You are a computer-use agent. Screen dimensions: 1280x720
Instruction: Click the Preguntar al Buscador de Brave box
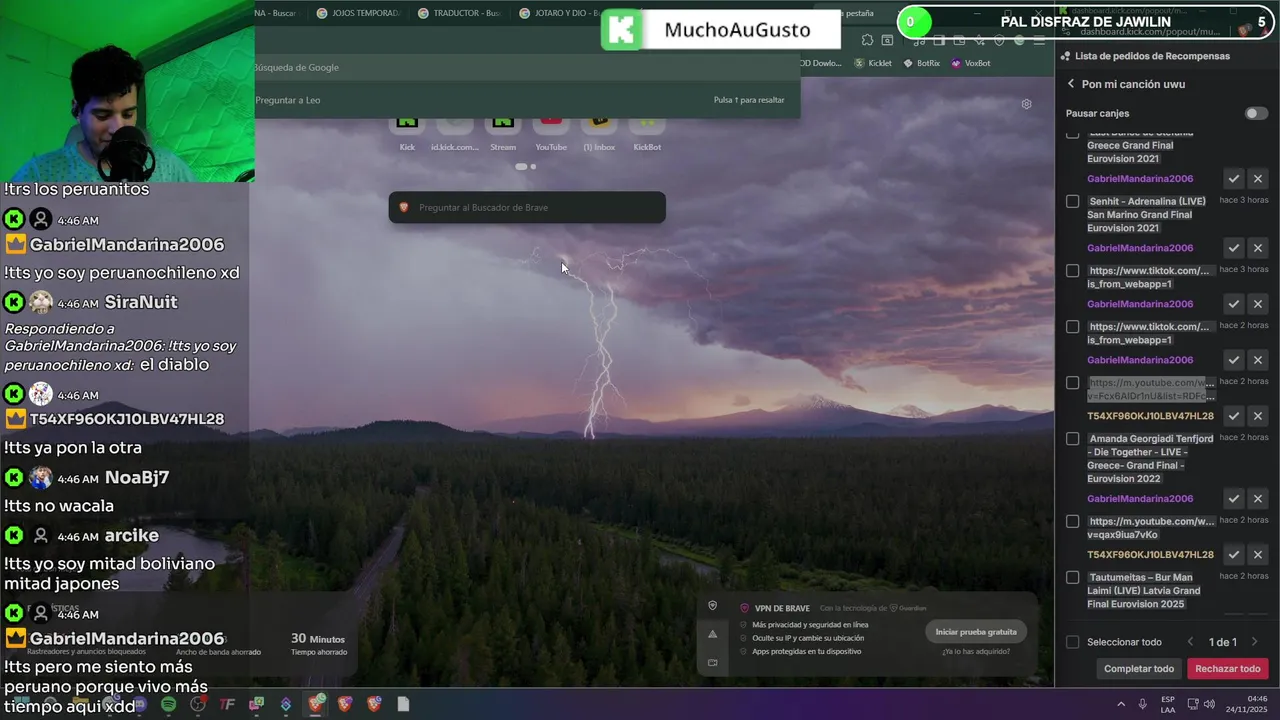tap(527, 207)
